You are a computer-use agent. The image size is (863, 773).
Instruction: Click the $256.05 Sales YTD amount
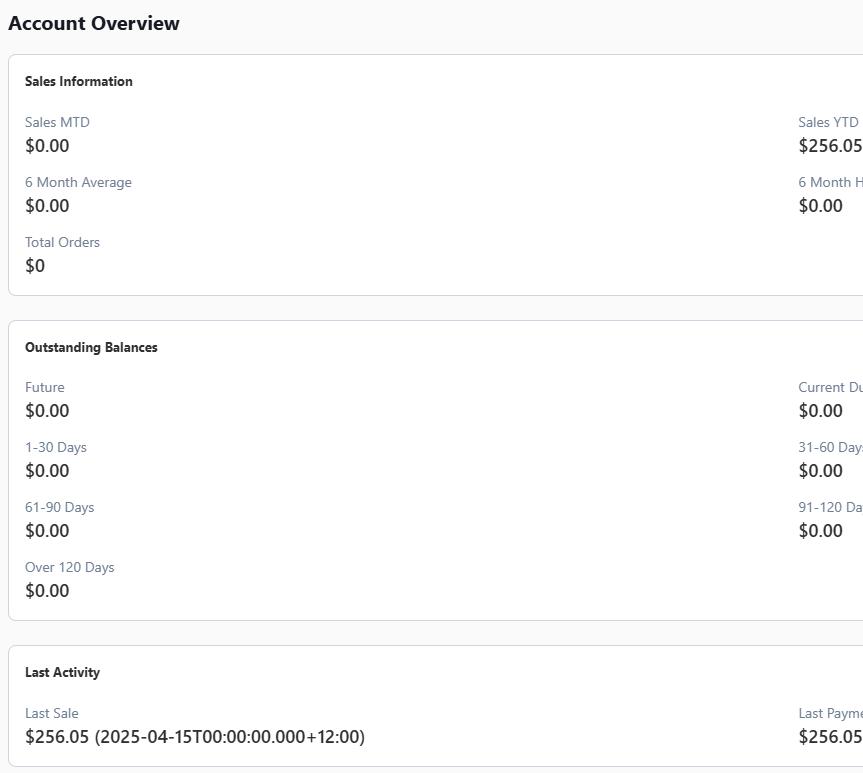[x=830, y=146]
